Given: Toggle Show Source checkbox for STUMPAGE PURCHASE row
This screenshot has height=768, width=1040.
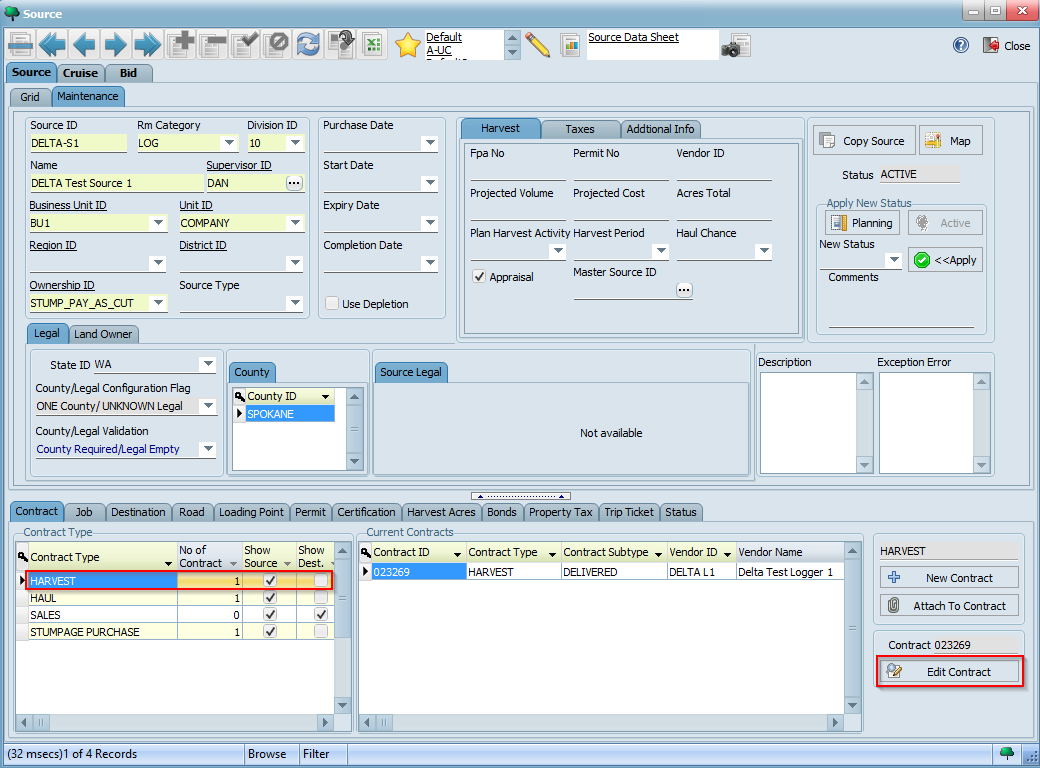Looking at the screenshot, I should [x=270, y=631].
